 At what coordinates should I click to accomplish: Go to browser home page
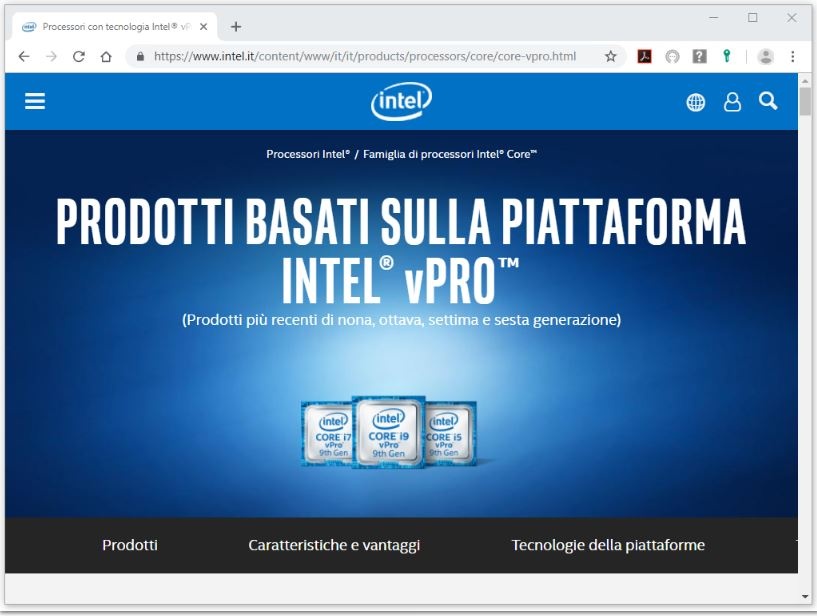click(x=106, y=57)
